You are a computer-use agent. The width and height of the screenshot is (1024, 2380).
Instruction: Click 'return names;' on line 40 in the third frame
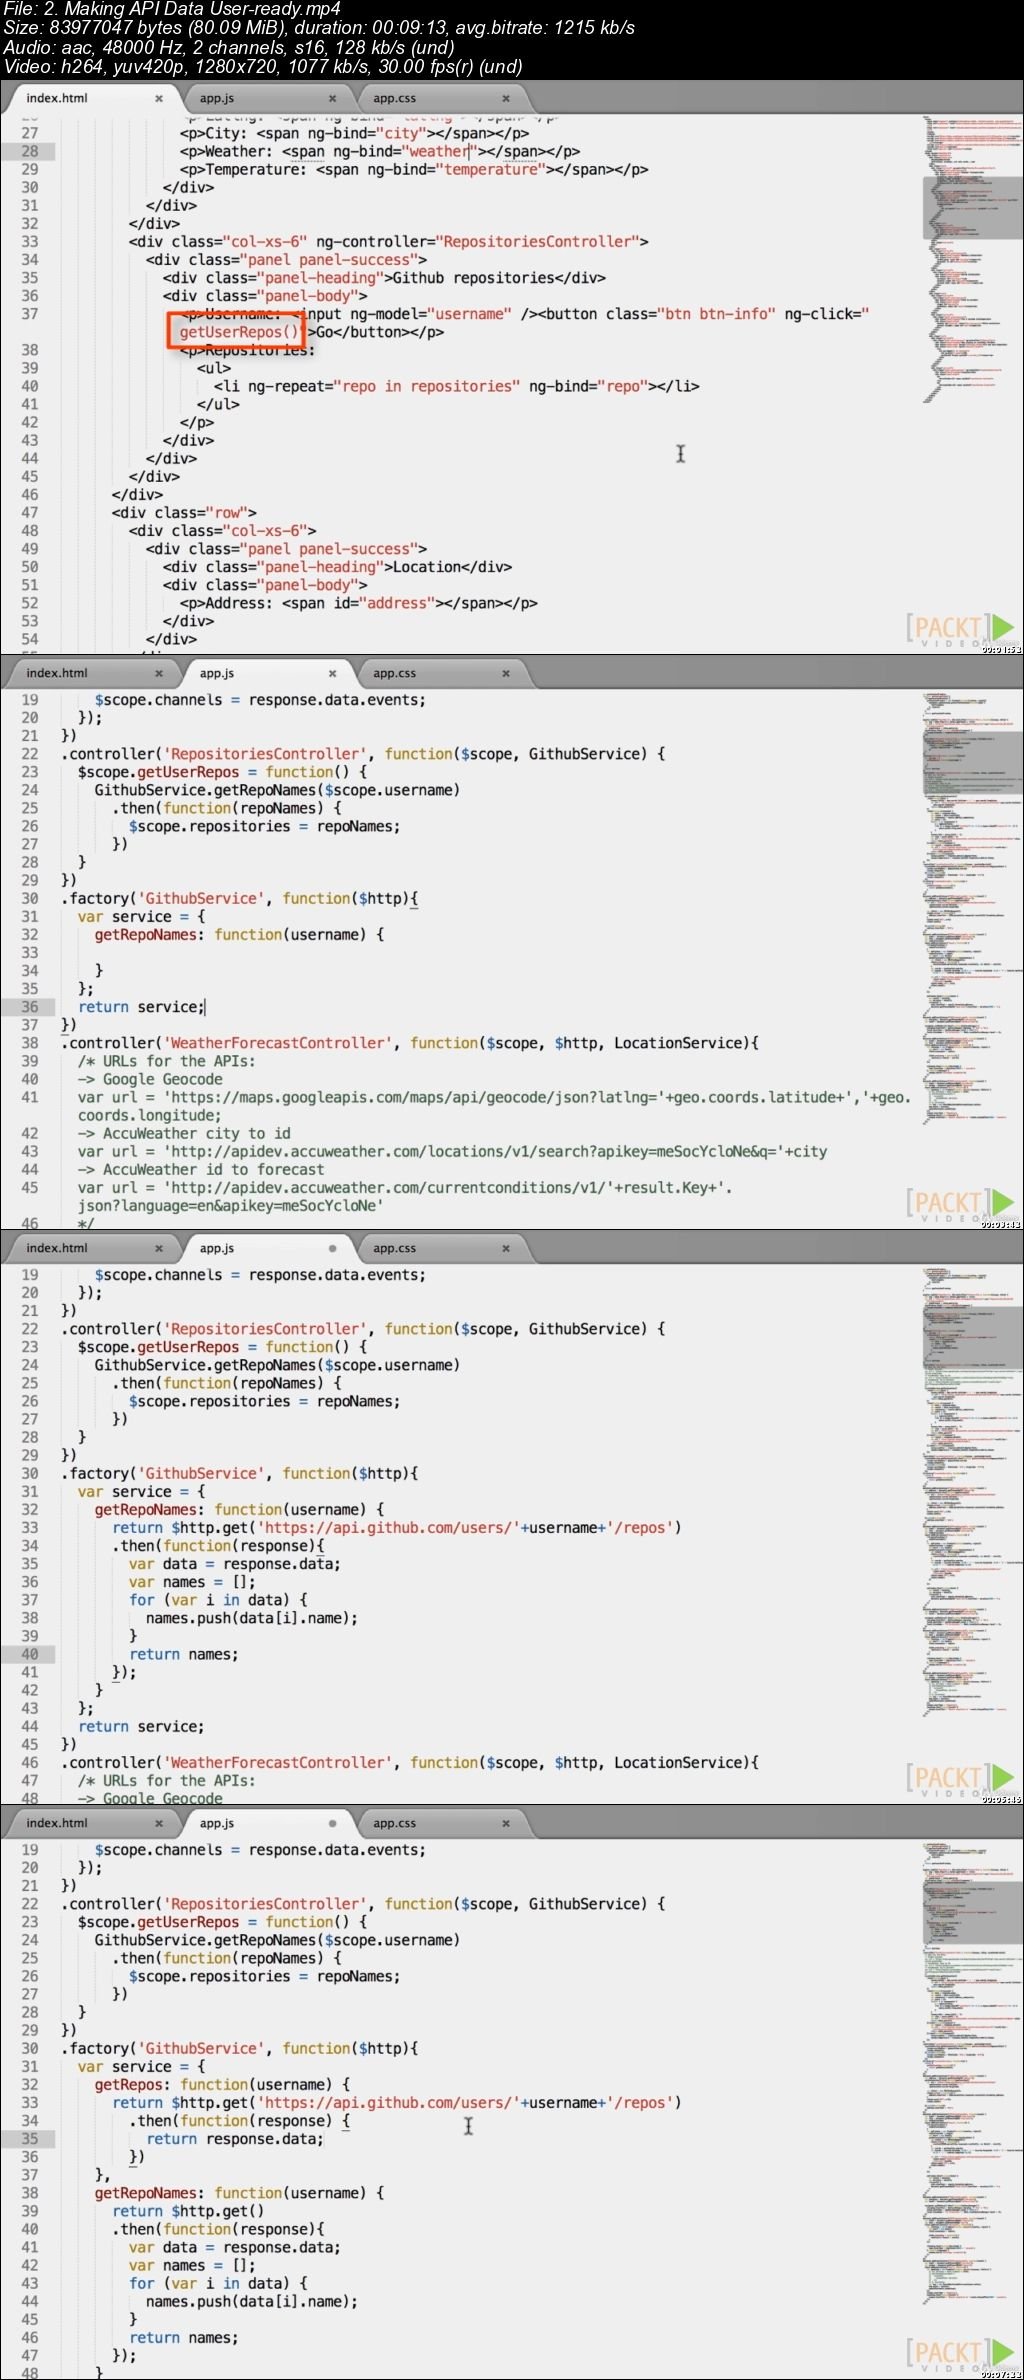(184, 1654)
